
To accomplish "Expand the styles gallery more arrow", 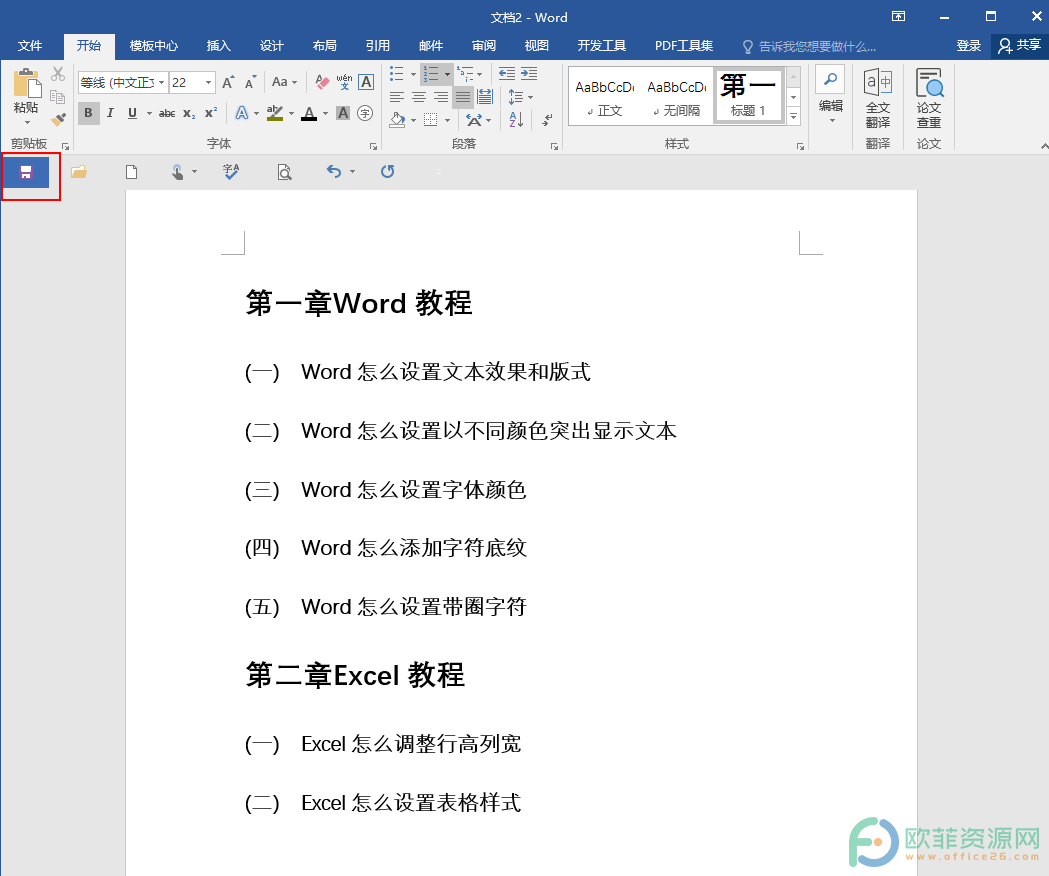I will tap(793, 116).
